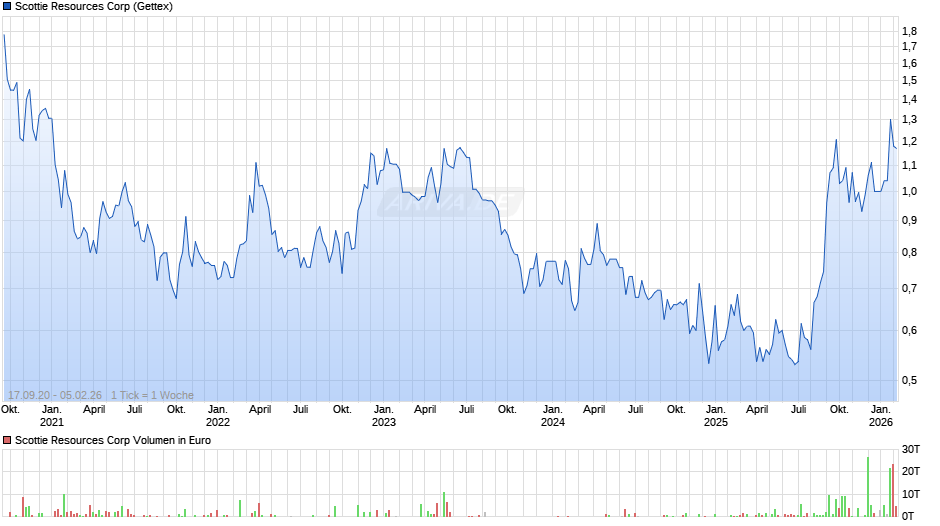Click the 'Jan. 2023' time axis label

384,416
